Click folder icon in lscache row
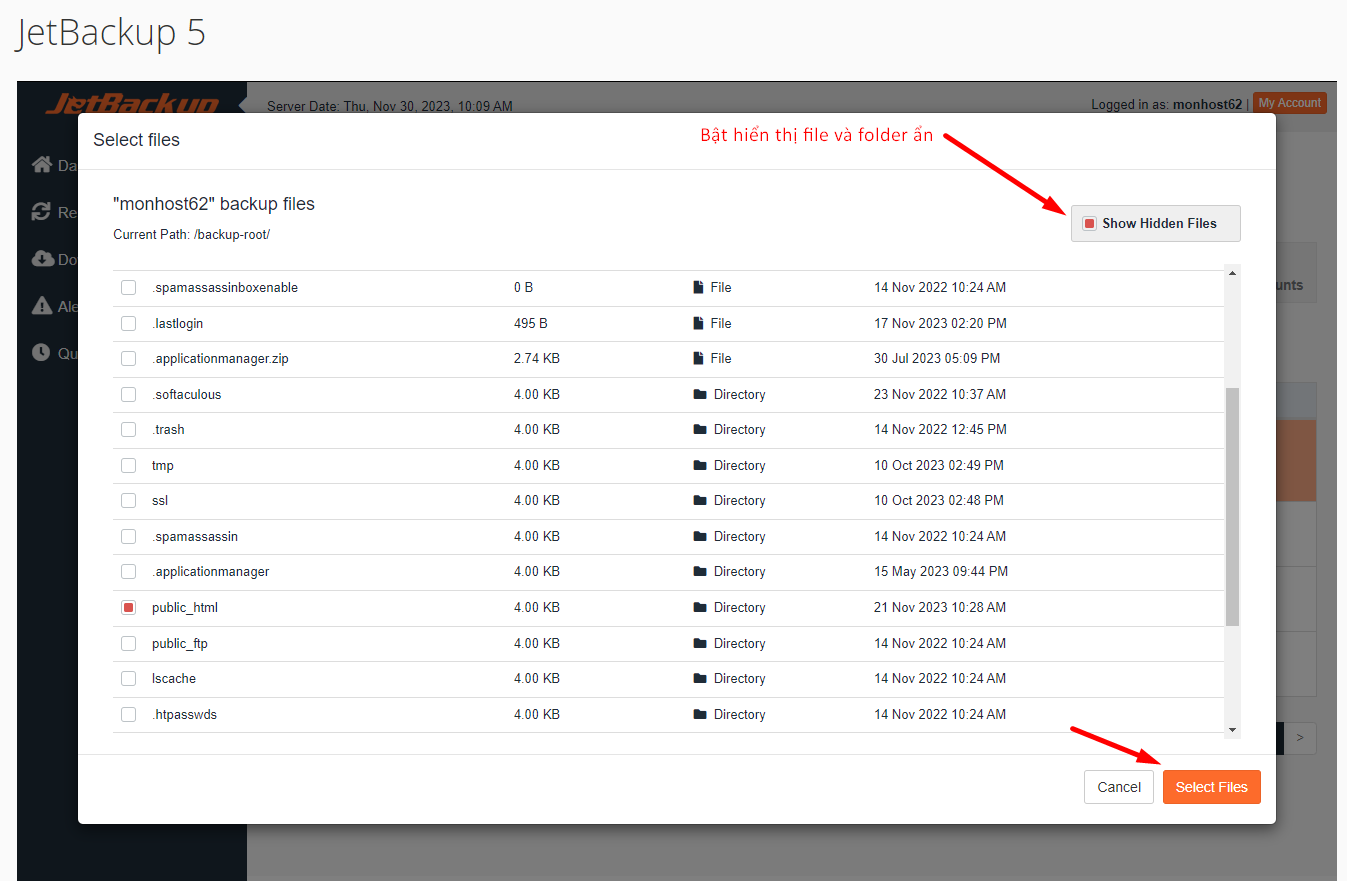This screenshot has width=1347, height=881. (x=700, y=678)
